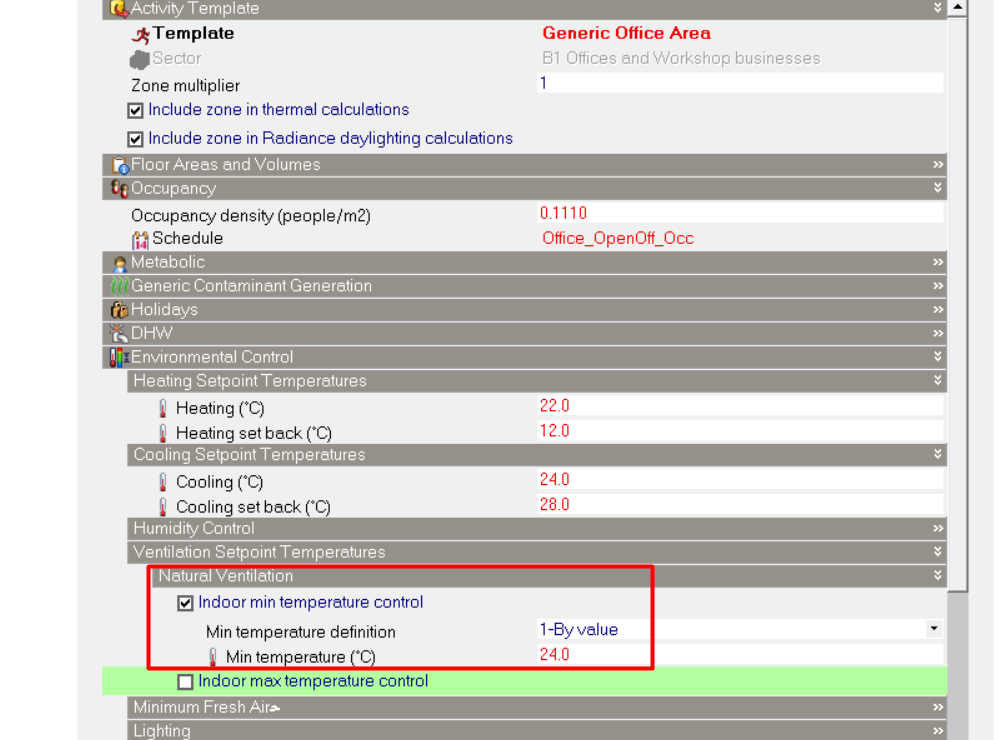Expand the Metabolic section
The image size is (1008, 740).
(x=938, y=262)
